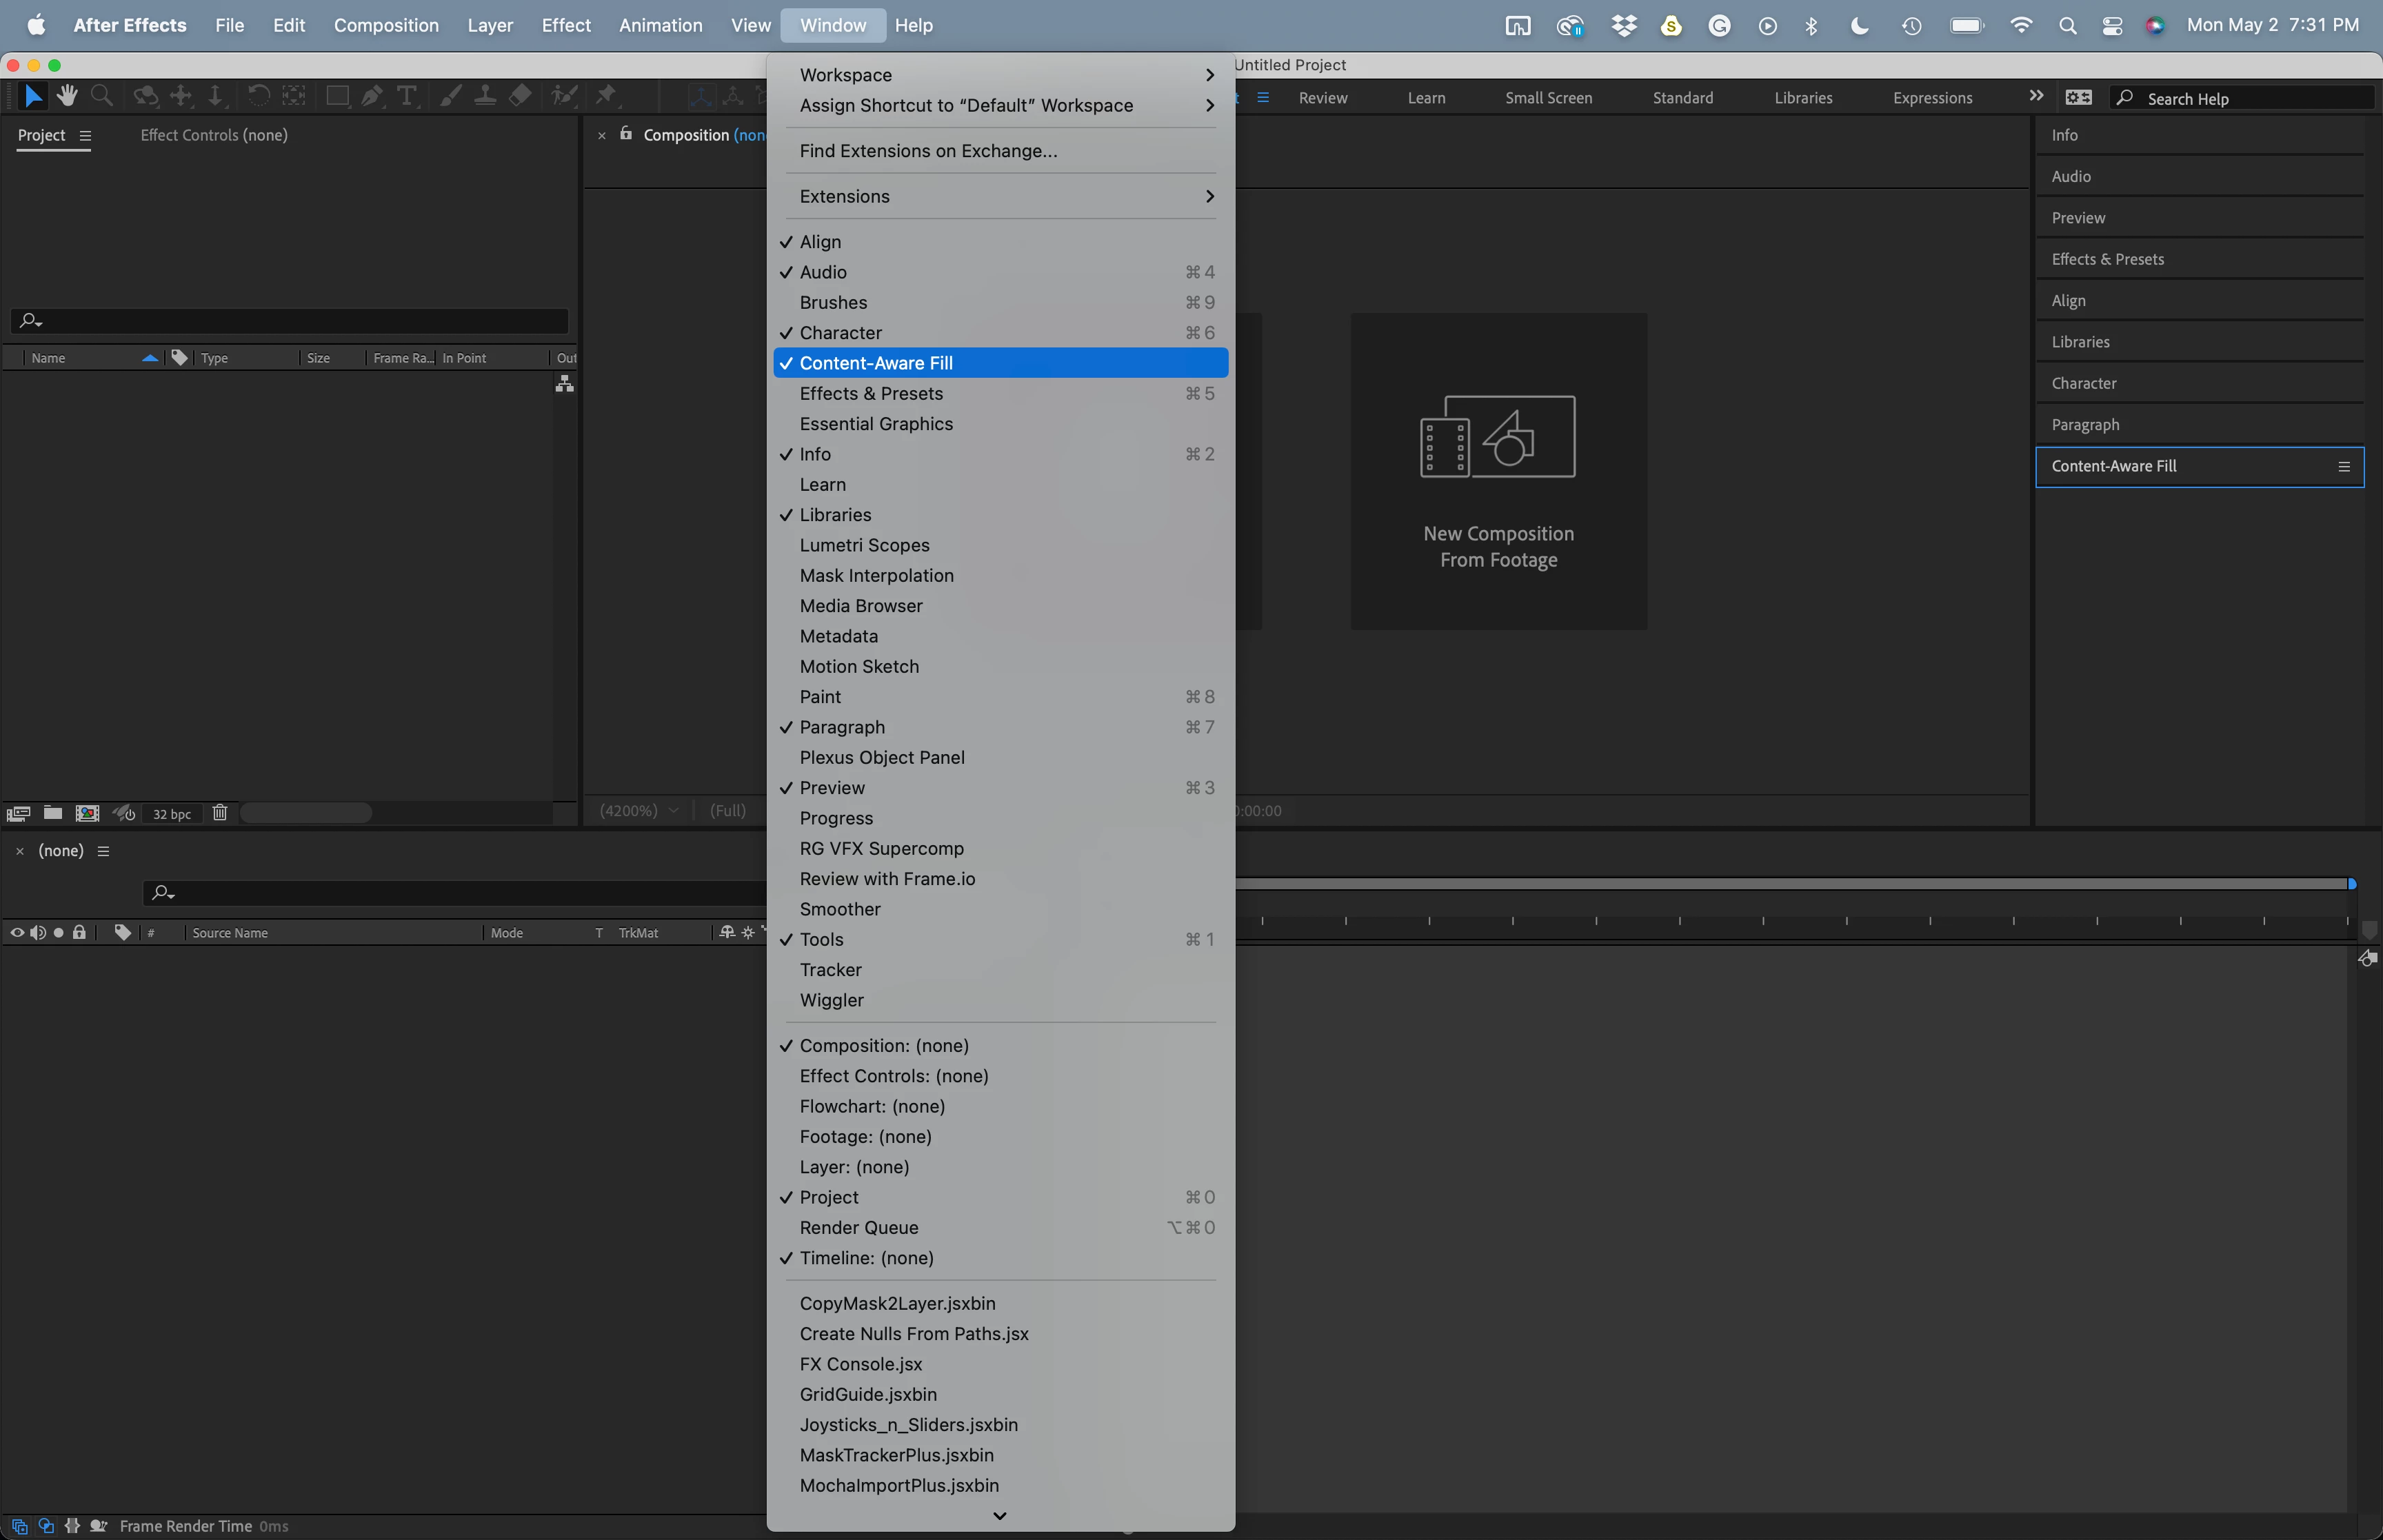Select the Pen tool
Screen dimensions: 2383x1540
(x=372, y=96)
